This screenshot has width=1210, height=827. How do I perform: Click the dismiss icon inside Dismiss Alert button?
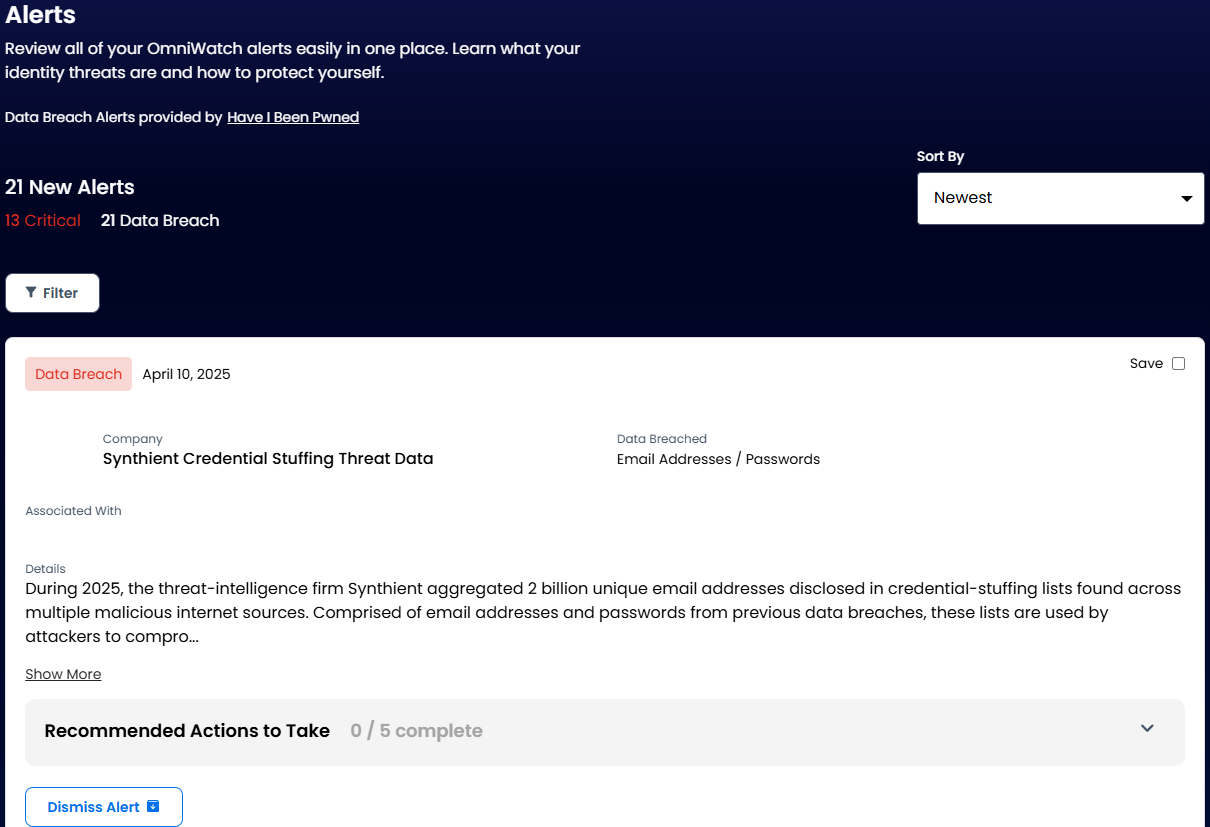pyautogui.click(x=151, y=806)
